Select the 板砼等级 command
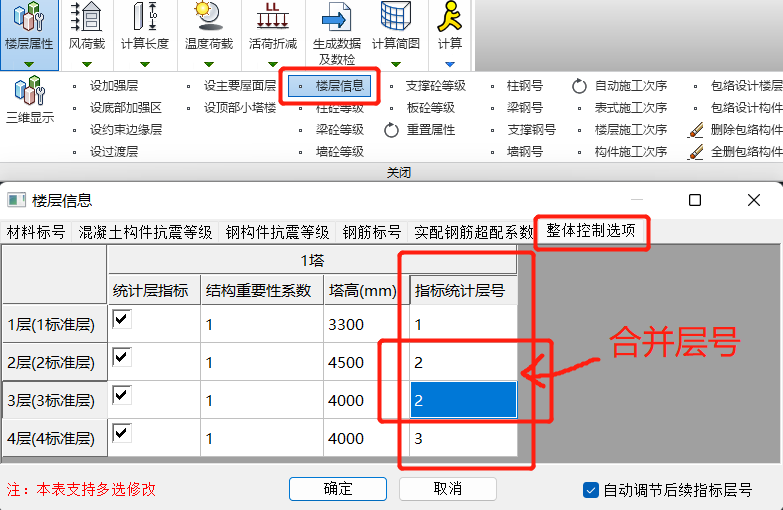783x510 pixels. [430, 108]
